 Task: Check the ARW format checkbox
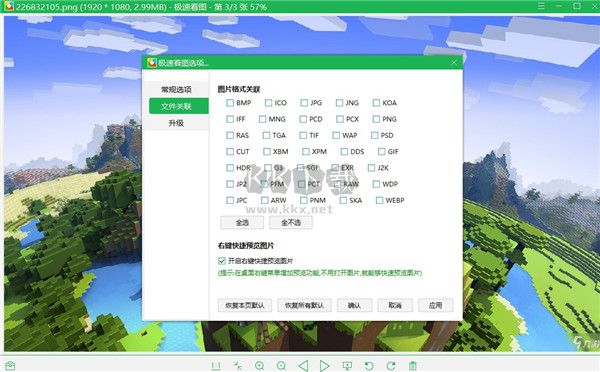coord(265,200)
